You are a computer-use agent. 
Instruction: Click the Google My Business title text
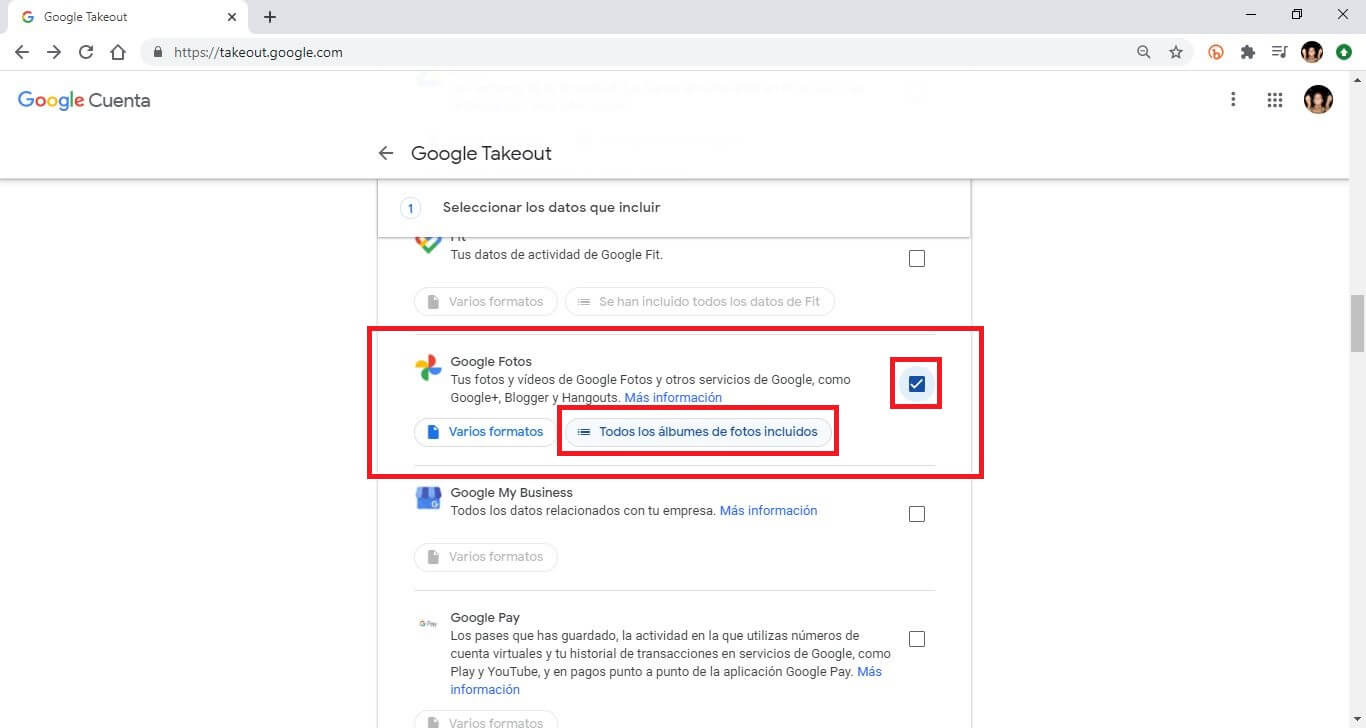(511, 493)
